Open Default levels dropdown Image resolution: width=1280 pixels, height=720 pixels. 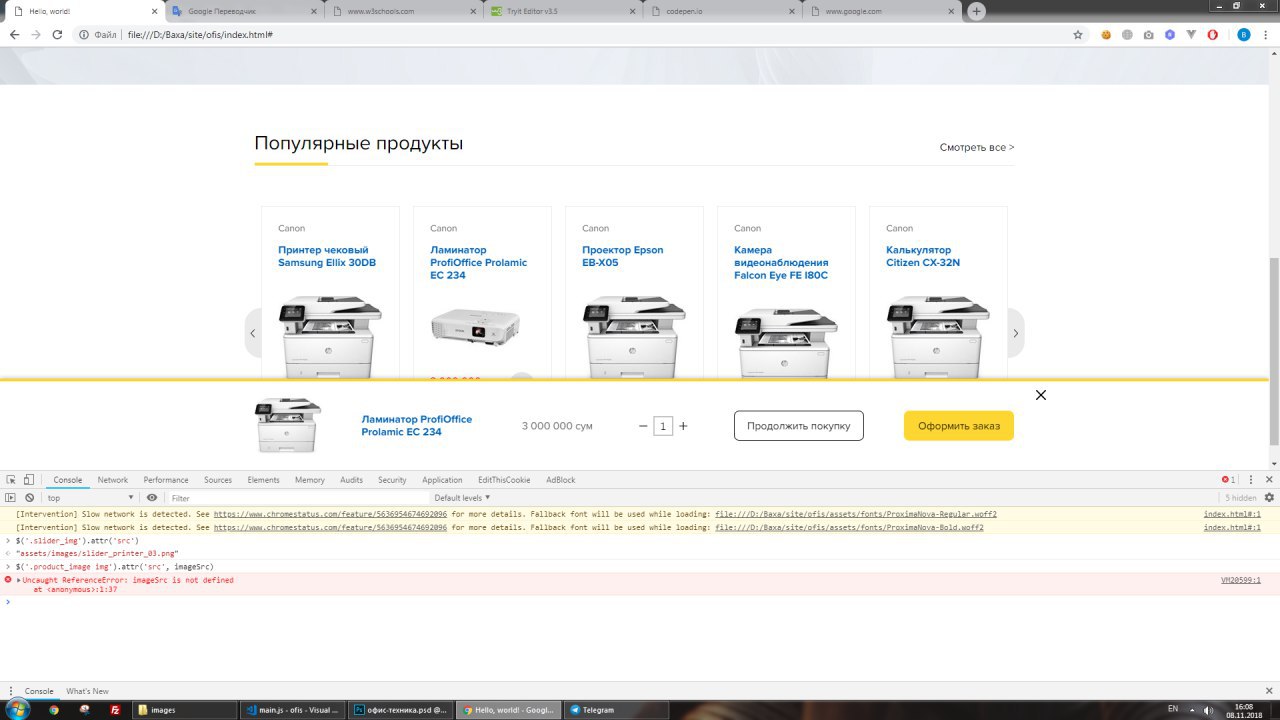coord(462,497)
